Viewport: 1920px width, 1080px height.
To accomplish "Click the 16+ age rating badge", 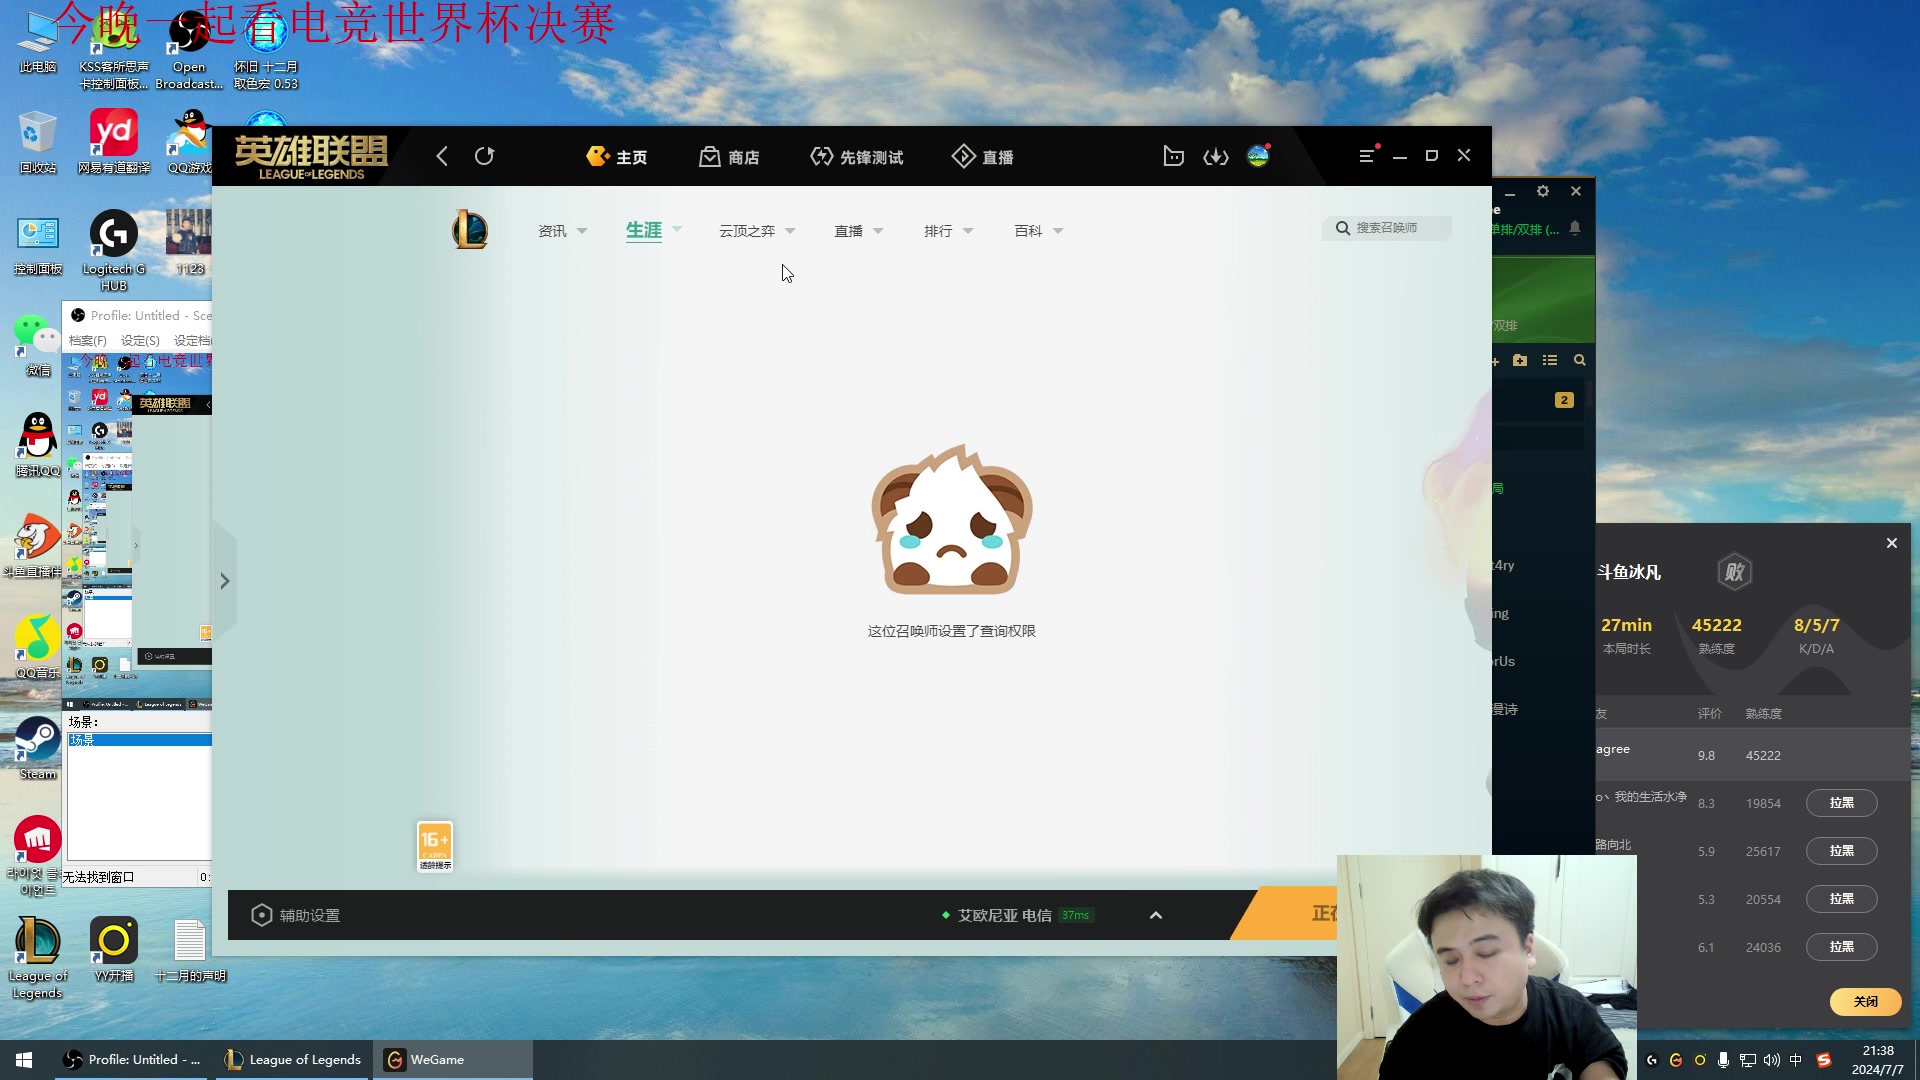I will click(x=435, y=847).
